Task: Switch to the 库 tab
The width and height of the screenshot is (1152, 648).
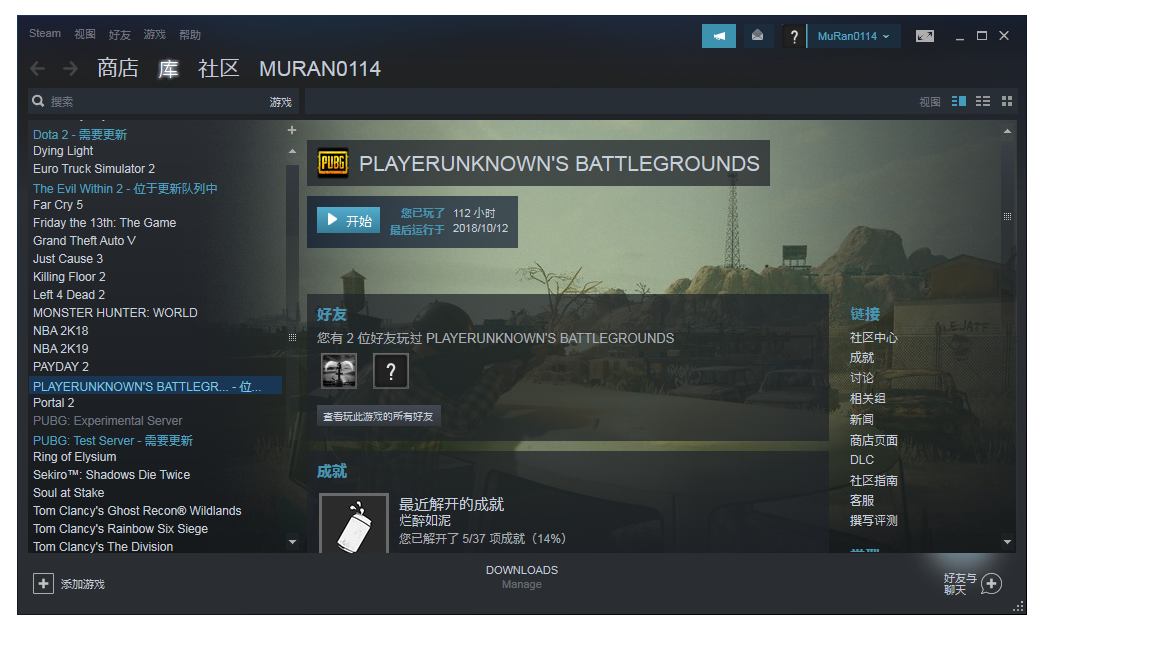Action: 168,69
